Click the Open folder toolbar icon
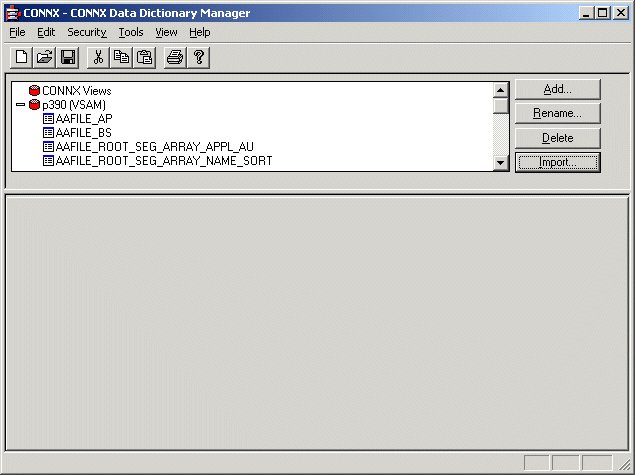 point(45,57)
